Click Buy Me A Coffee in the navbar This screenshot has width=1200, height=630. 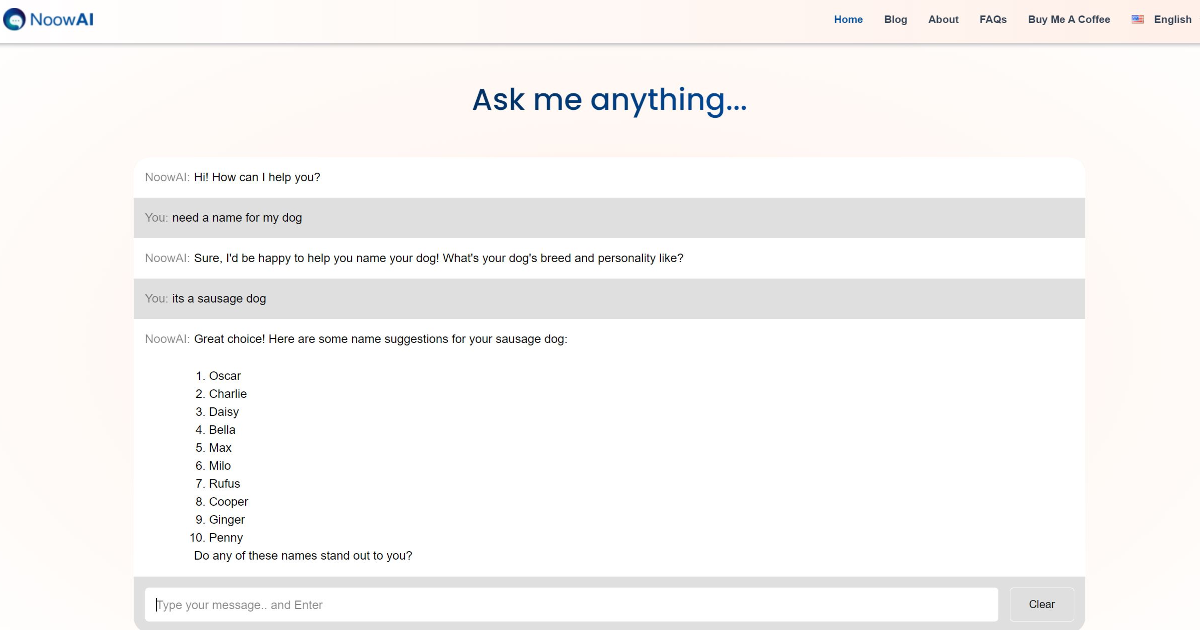tap(1069, 19)
